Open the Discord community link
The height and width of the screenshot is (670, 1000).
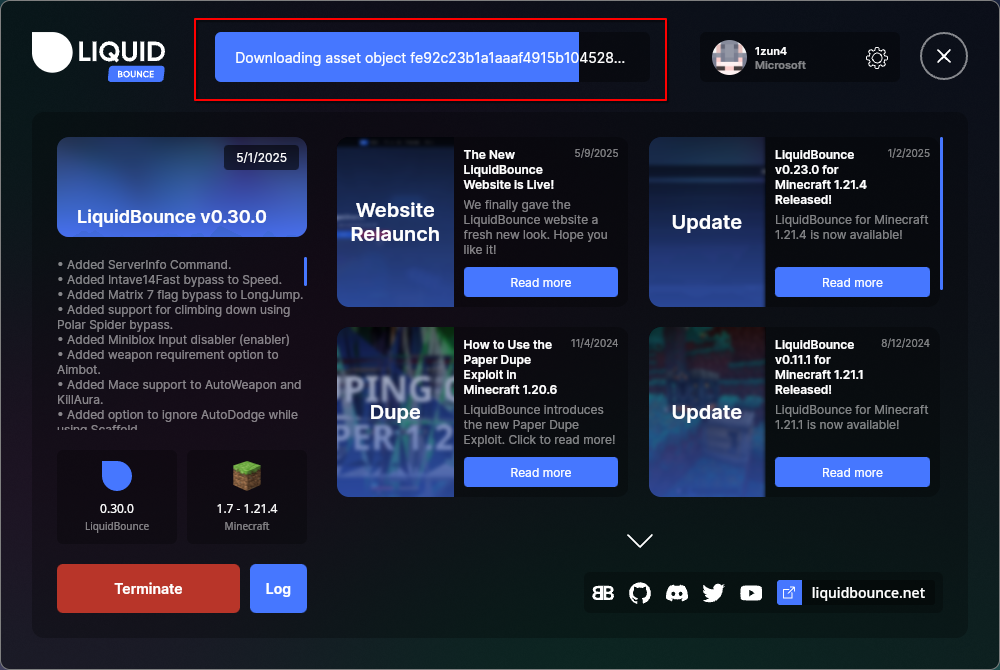click(x=677, y=592)
